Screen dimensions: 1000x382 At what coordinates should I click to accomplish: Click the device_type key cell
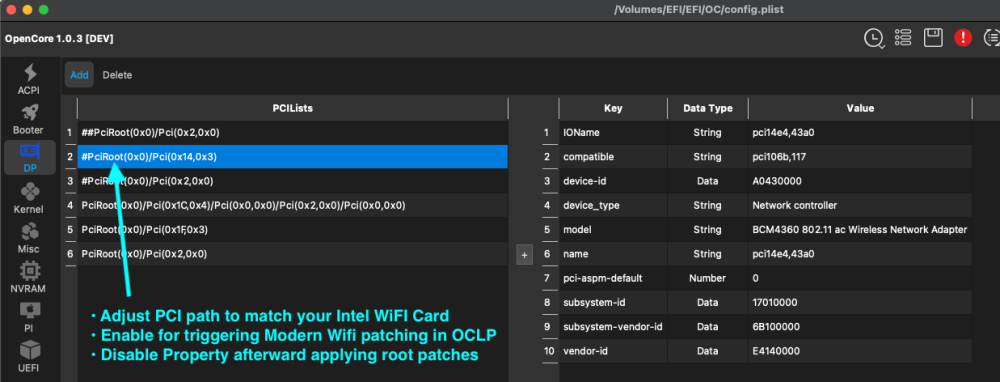coord(613,205)
